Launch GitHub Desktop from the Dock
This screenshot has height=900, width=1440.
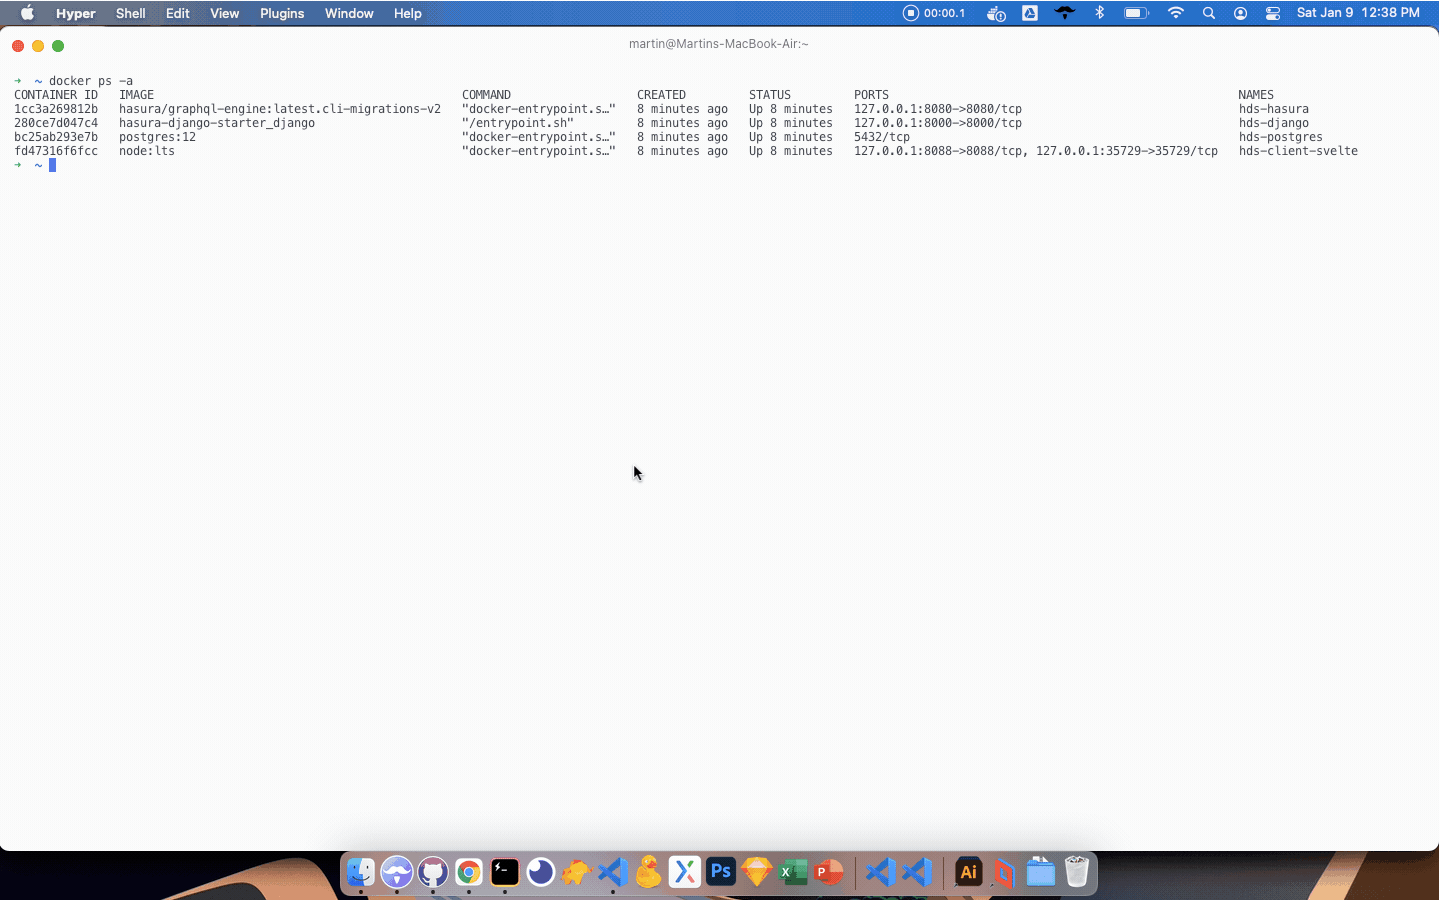pyautogui.click(x=433, y=872)
